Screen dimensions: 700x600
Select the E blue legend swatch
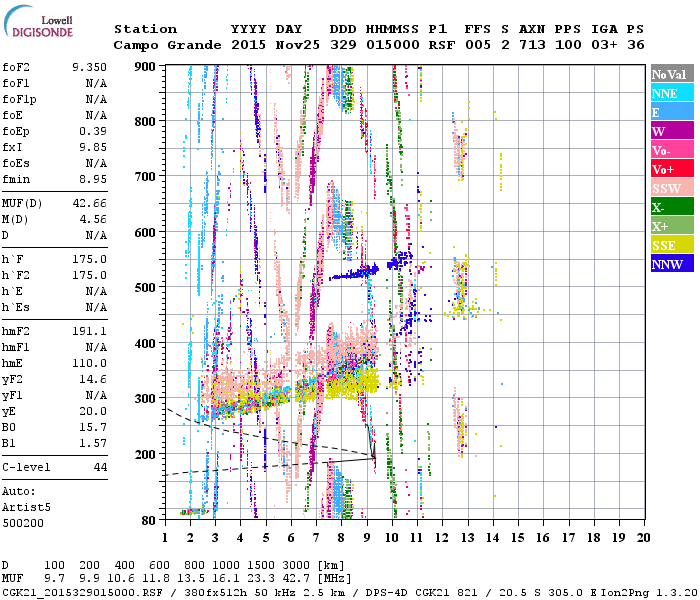pyautogui.click(x=672, y=112)
